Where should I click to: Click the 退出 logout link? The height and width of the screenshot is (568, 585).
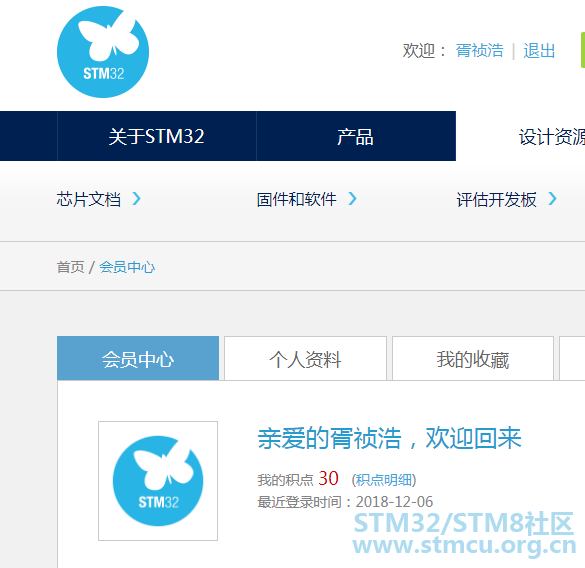point(539,50)
